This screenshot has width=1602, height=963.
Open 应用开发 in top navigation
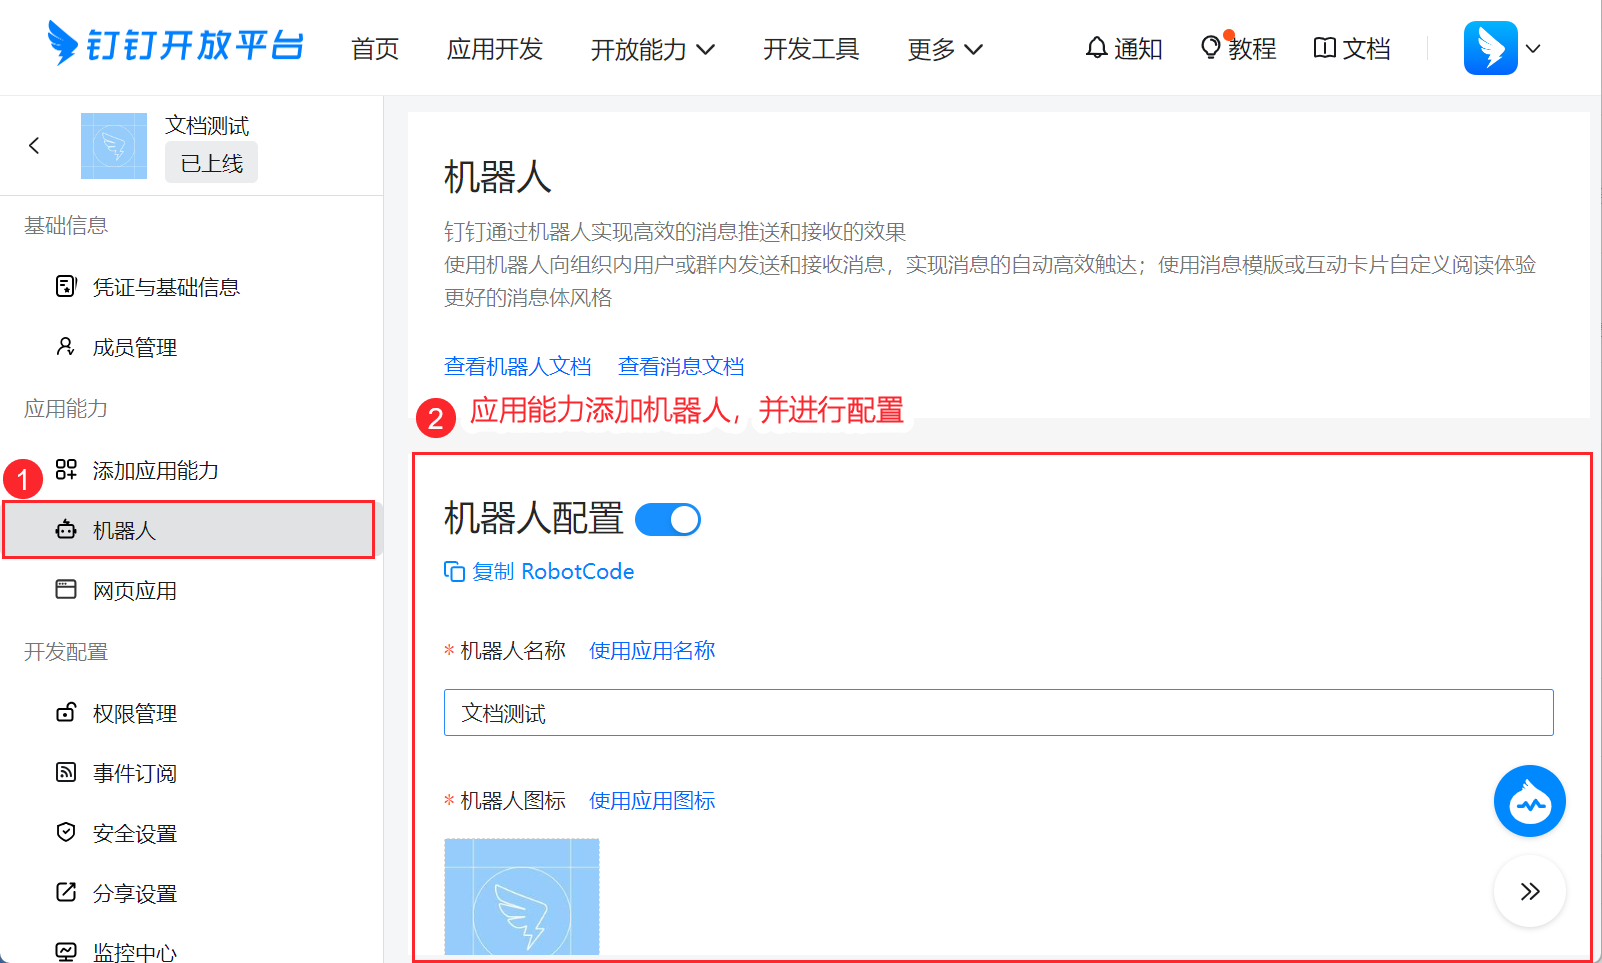pos(495,49)
